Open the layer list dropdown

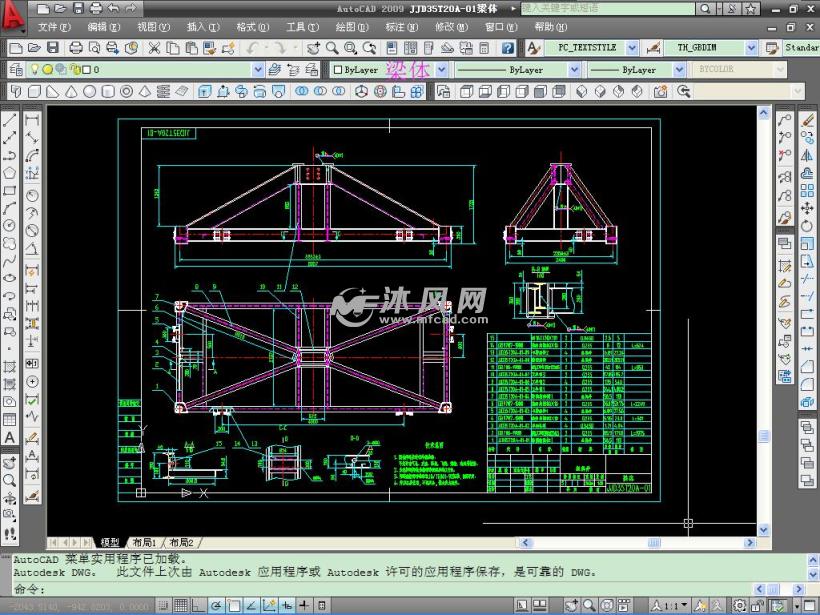pos(259,68)
